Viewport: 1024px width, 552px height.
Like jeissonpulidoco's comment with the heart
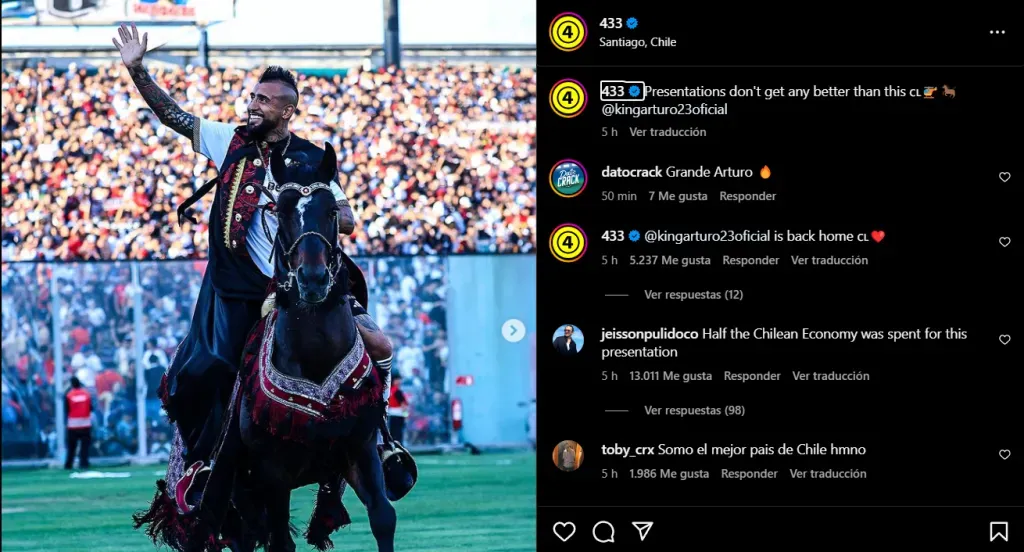click(x=1004, y=340)
